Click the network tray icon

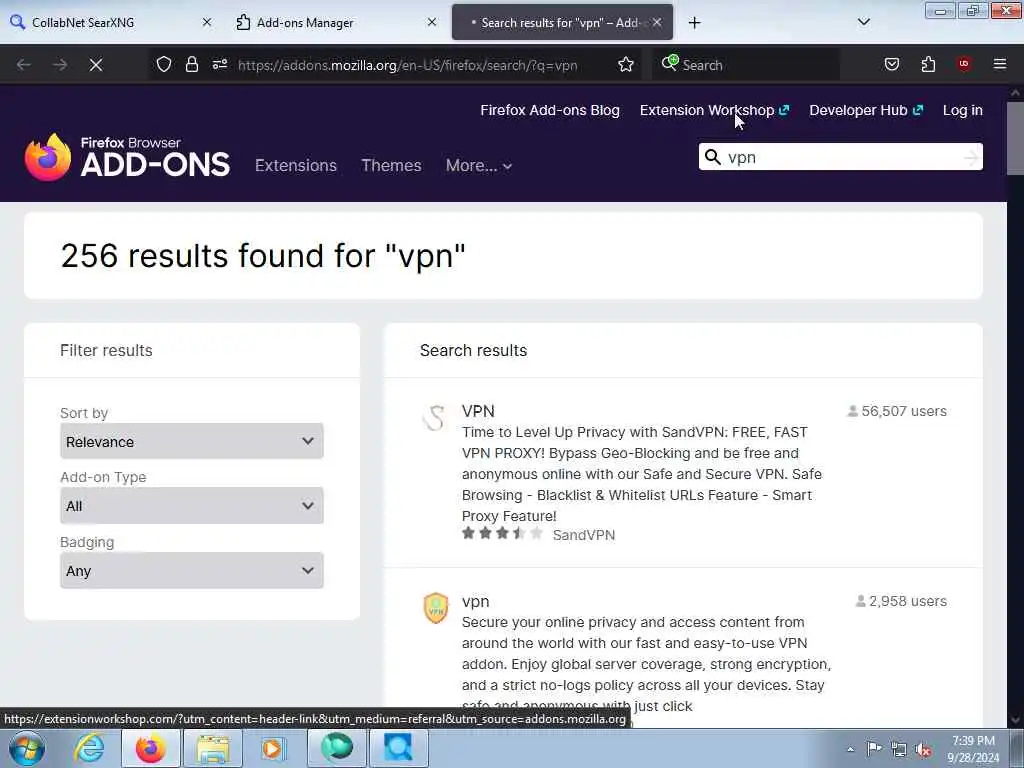(x=899, y=750)
